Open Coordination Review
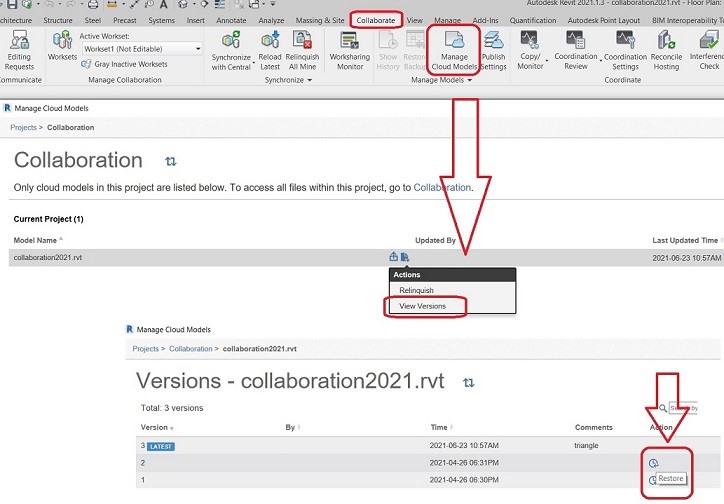Screen dimensions: 724x504 click(576, 50)
